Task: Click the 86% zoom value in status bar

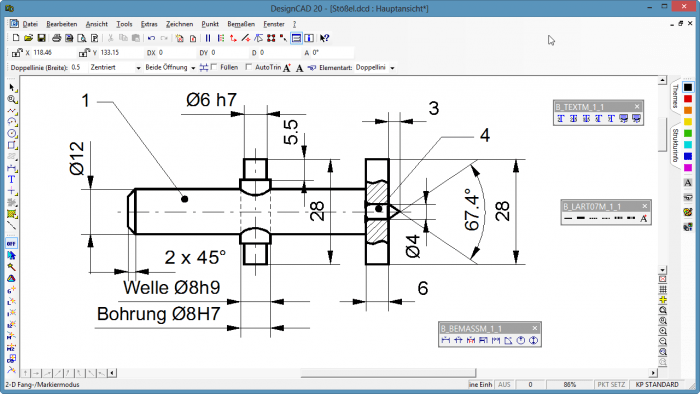Action: [570, 385]
